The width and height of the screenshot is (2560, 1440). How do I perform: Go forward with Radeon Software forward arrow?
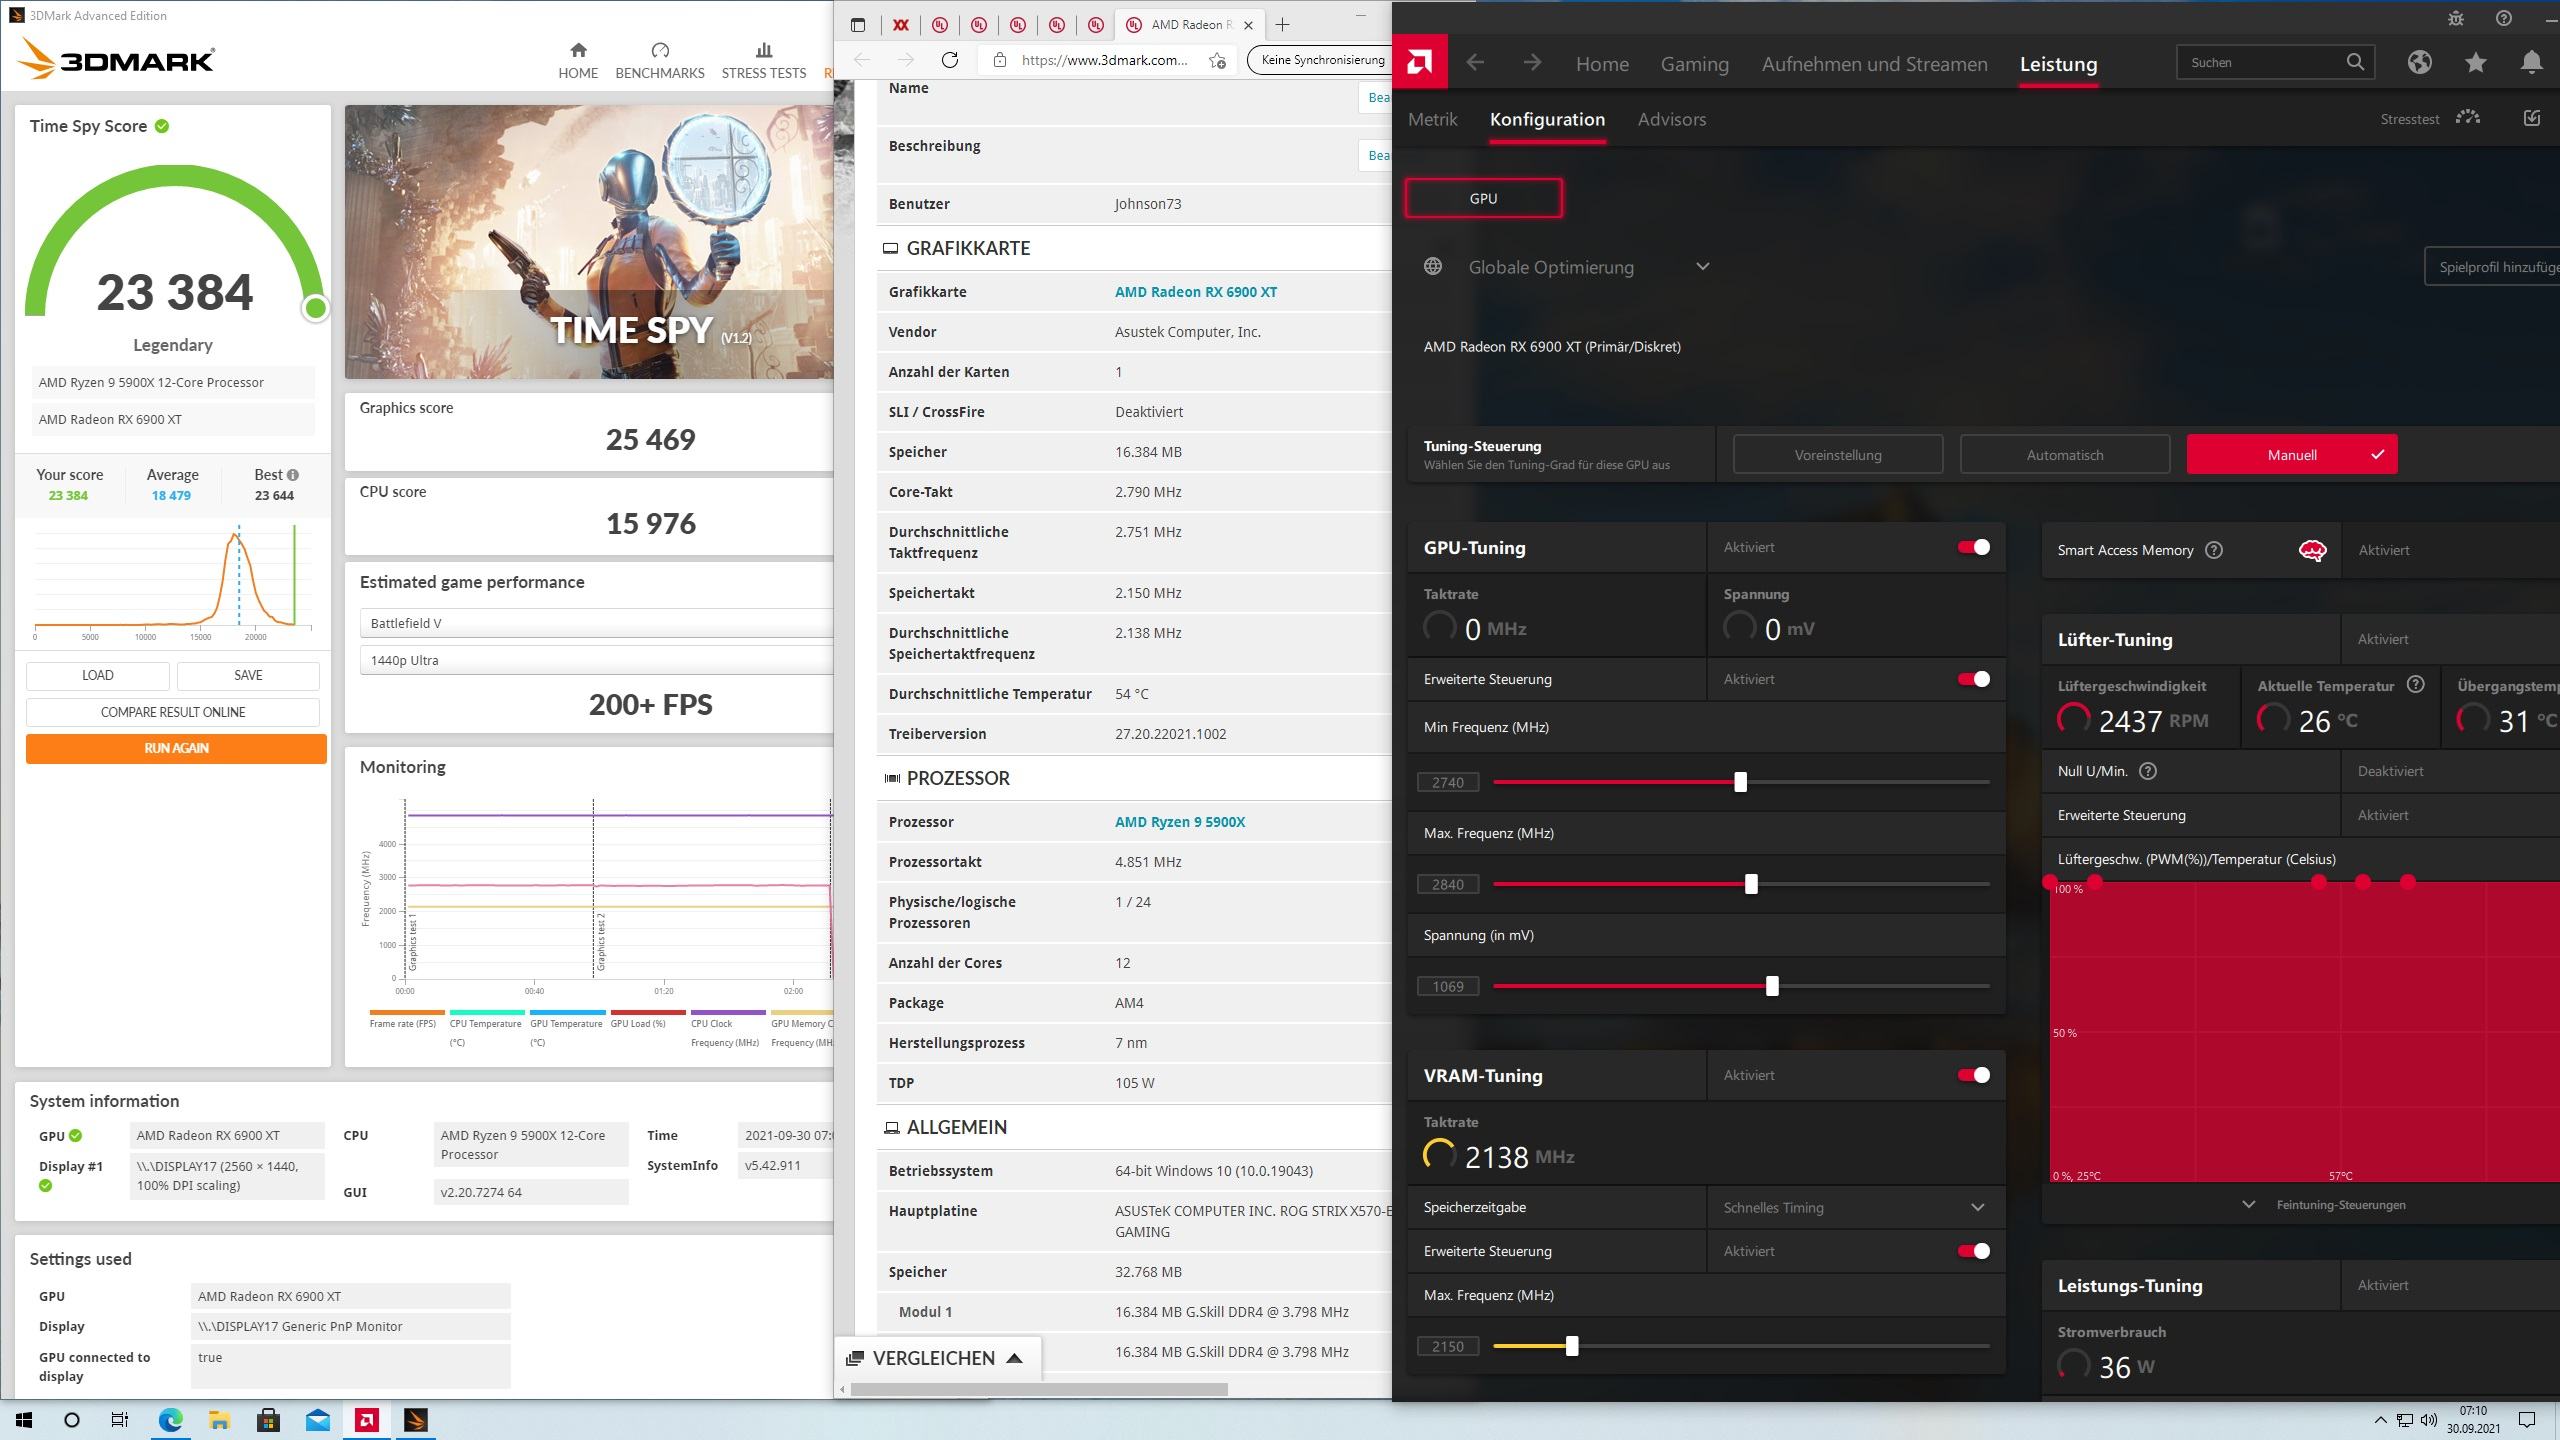[x=1532, y=63]
